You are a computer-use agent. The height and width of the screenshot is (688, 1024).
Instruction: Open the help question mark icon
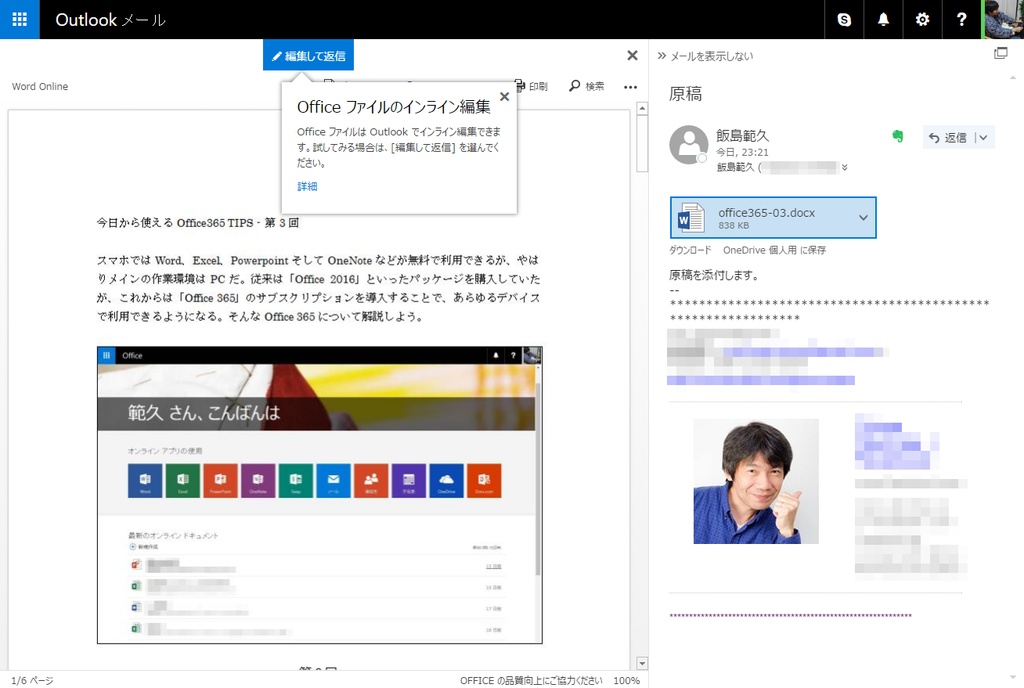click(x=961, y=20)
